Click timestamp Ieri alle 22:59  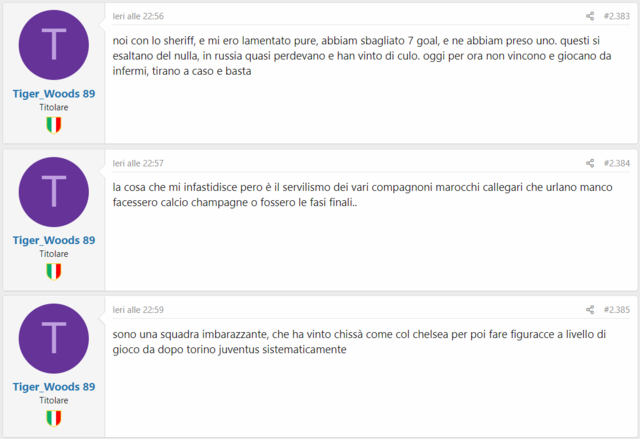[x=138, y=310]
